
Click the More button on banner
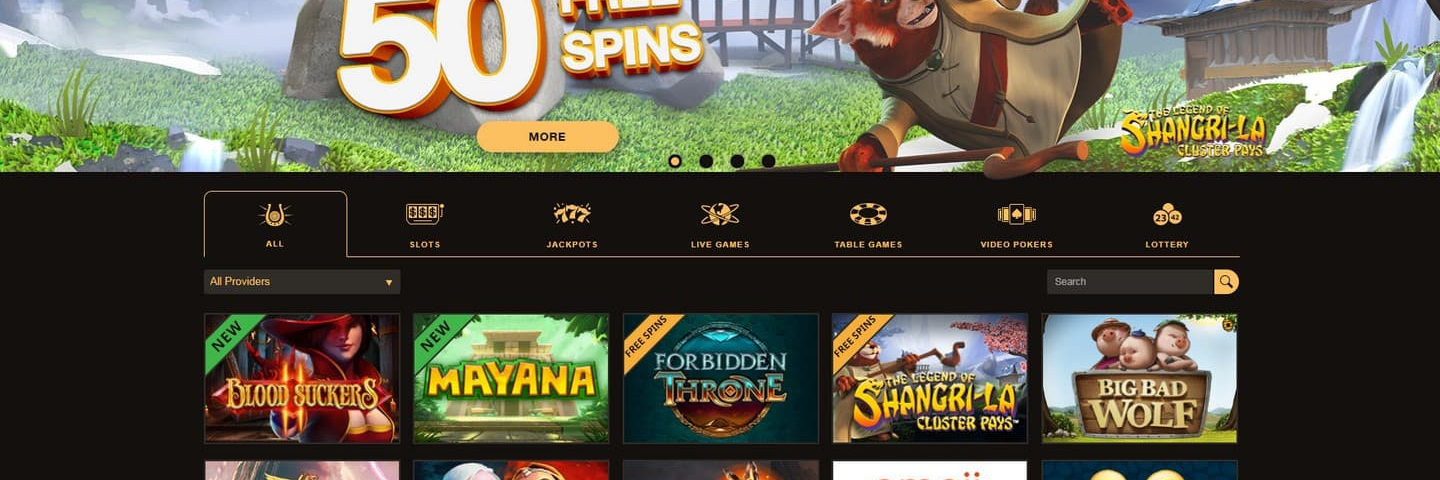547,137
